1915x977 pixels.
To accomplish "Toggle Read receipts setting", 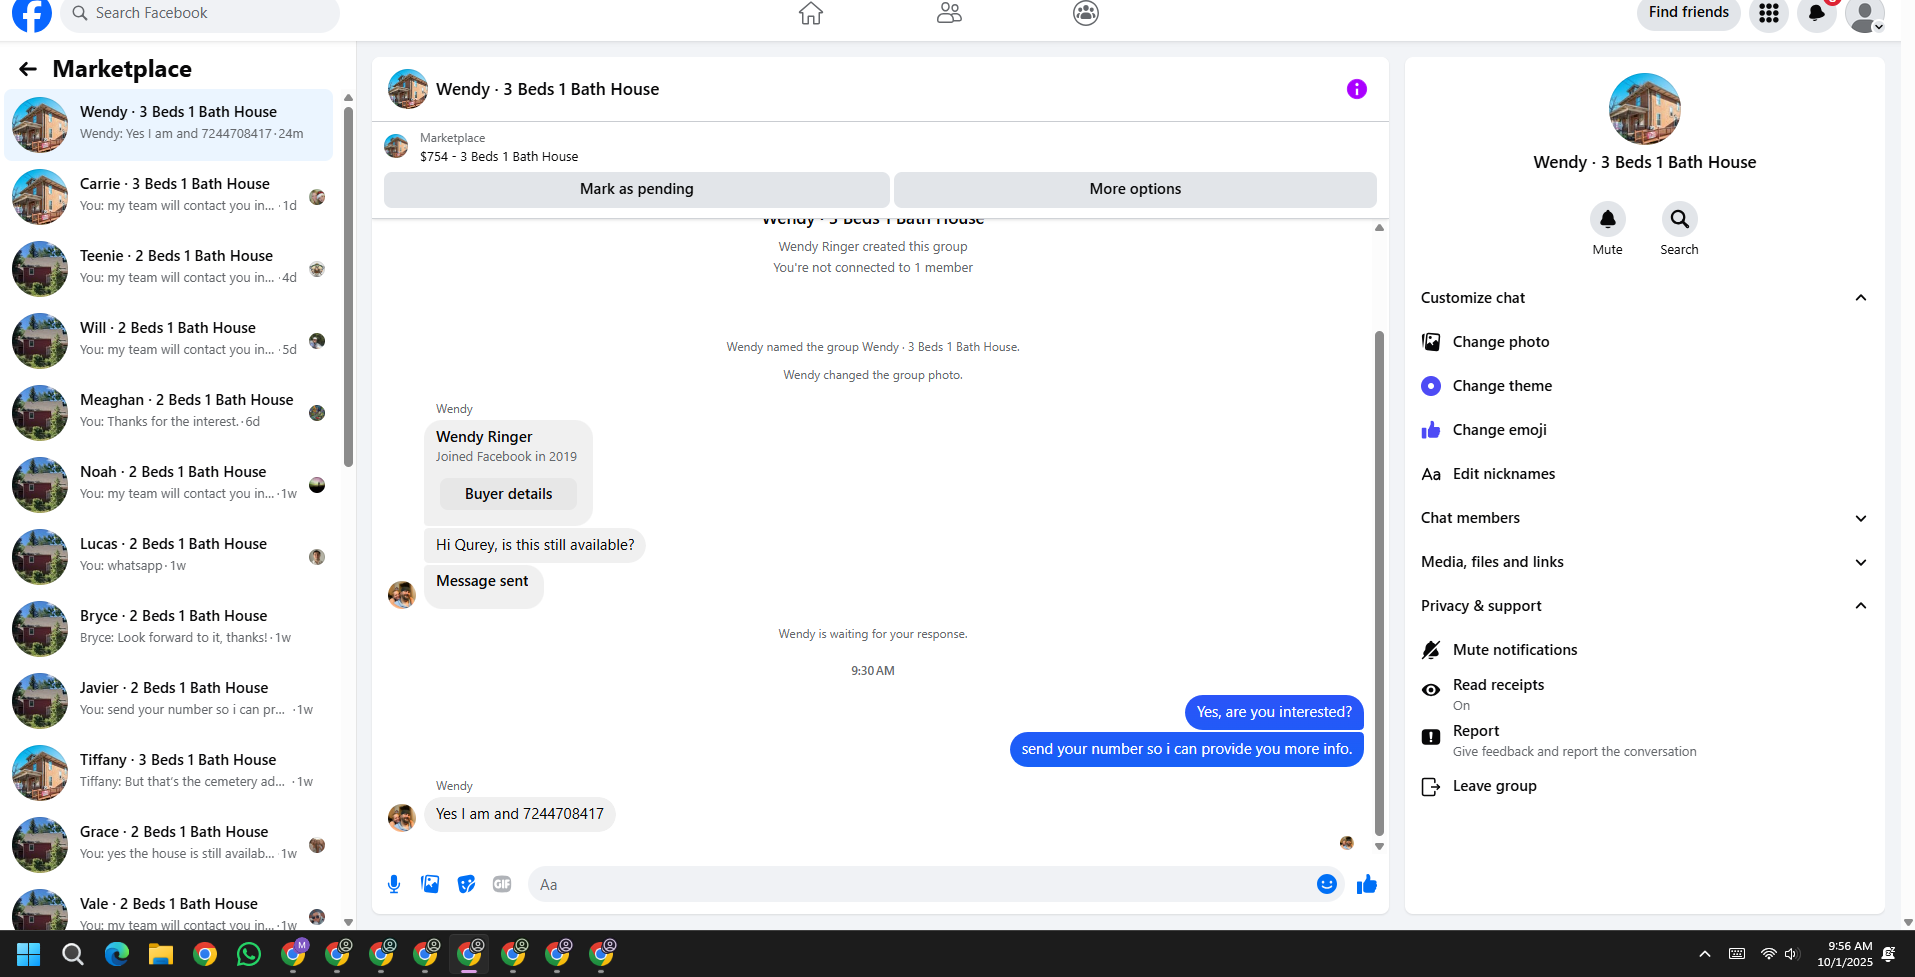I will [x=1644, y=694].
